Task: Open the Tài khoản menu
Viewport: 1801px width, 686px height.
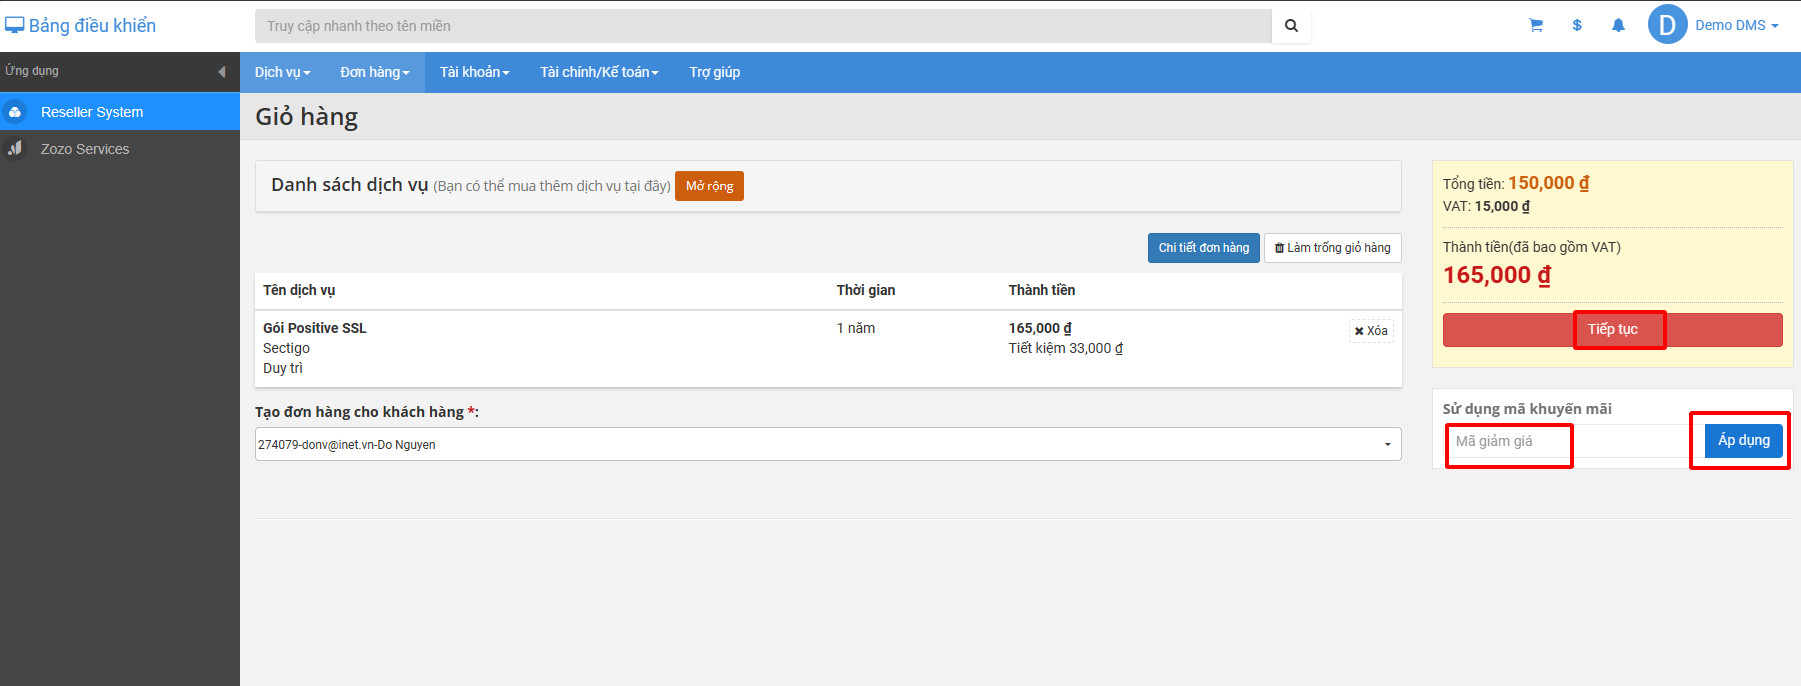Action: click(x=475, y=72)
